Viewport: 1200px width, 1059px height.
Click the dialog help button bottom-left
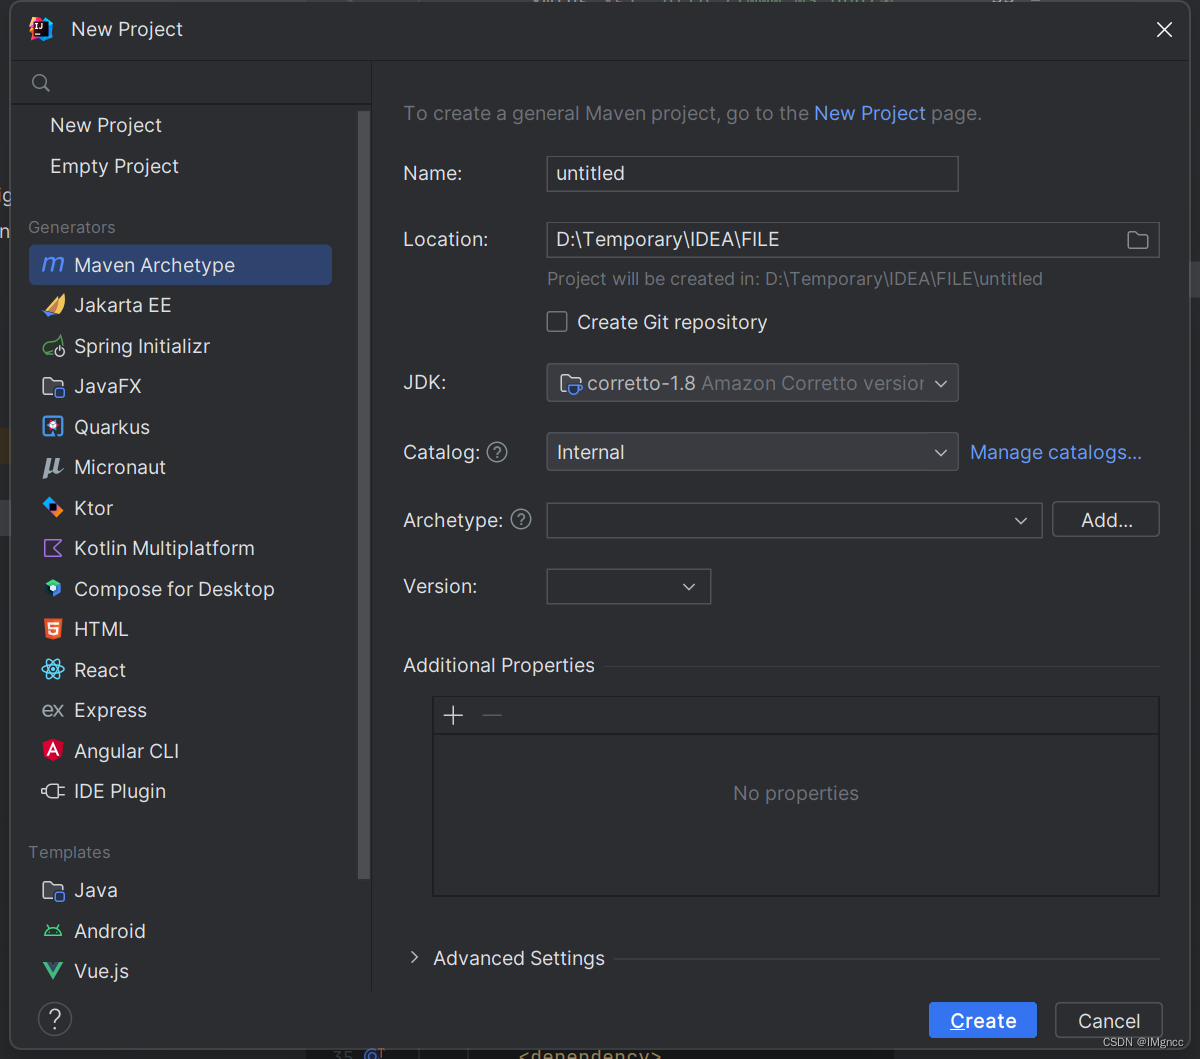click(x=54, y=1019)
